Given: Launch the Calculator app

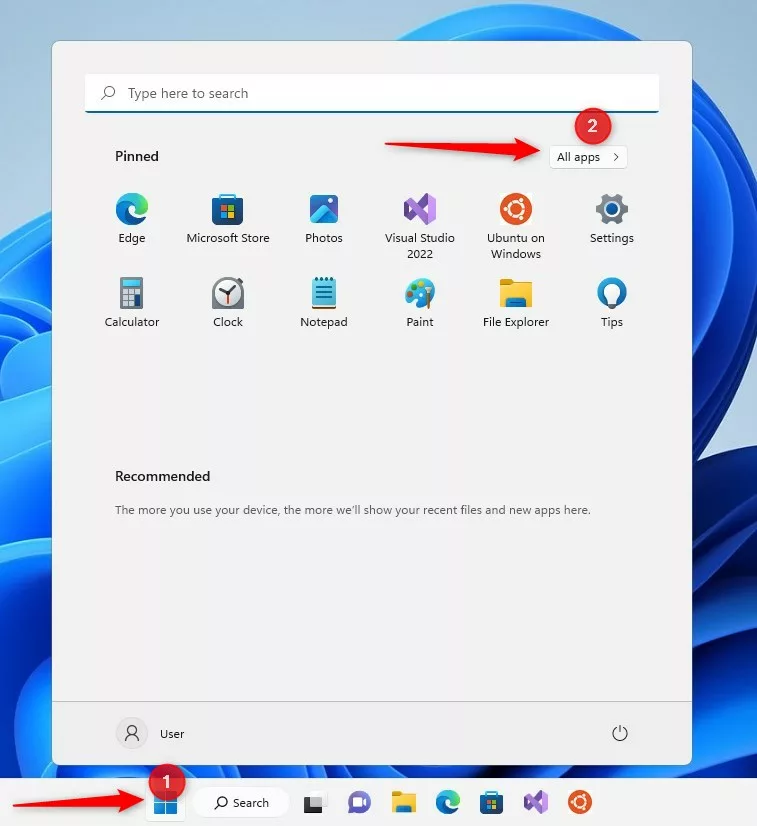Looking at the screenshot, I should point(132,302).
